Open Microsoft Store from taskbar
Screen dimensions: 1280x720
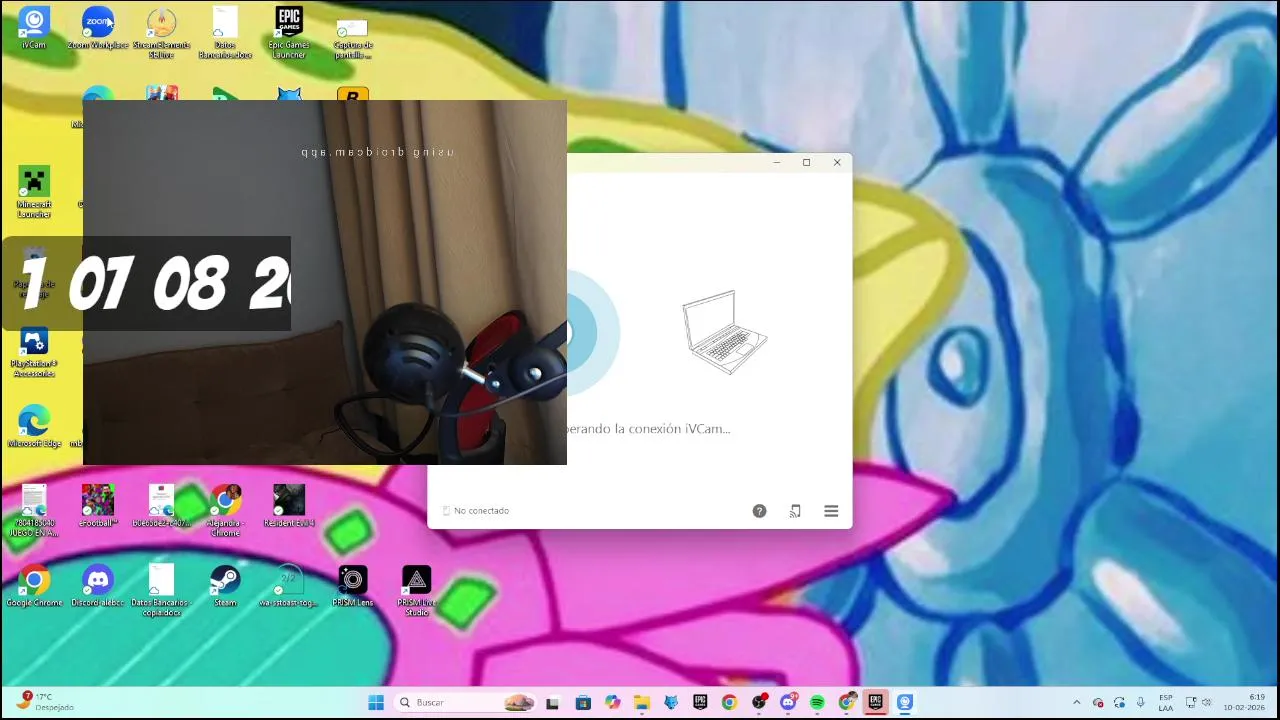click(583, 703)
